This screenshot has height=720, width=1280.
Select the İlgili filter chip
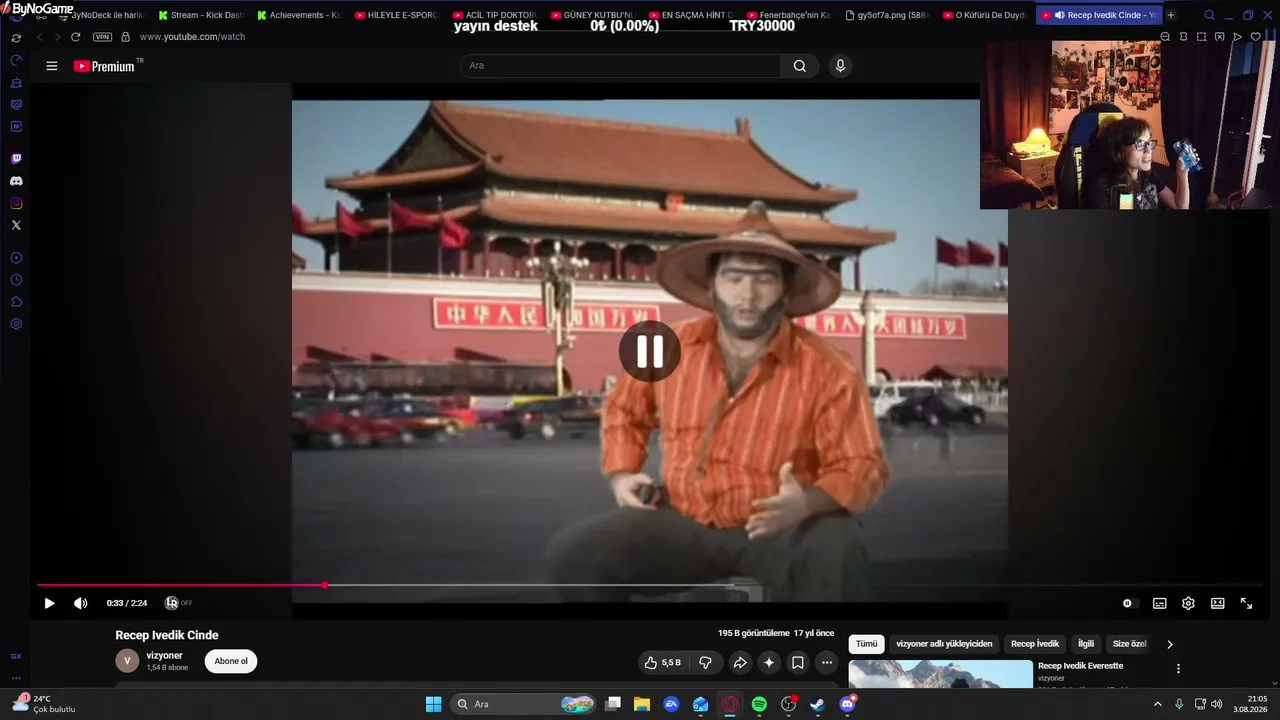[1086, 644]
